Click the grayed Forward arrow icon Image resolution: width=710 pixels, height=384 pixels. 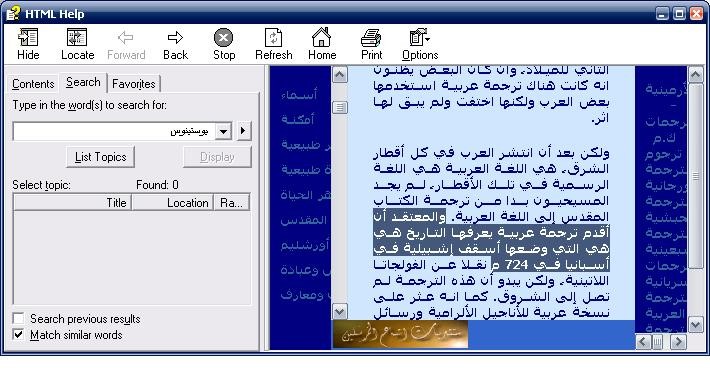(x=125, y=38)
